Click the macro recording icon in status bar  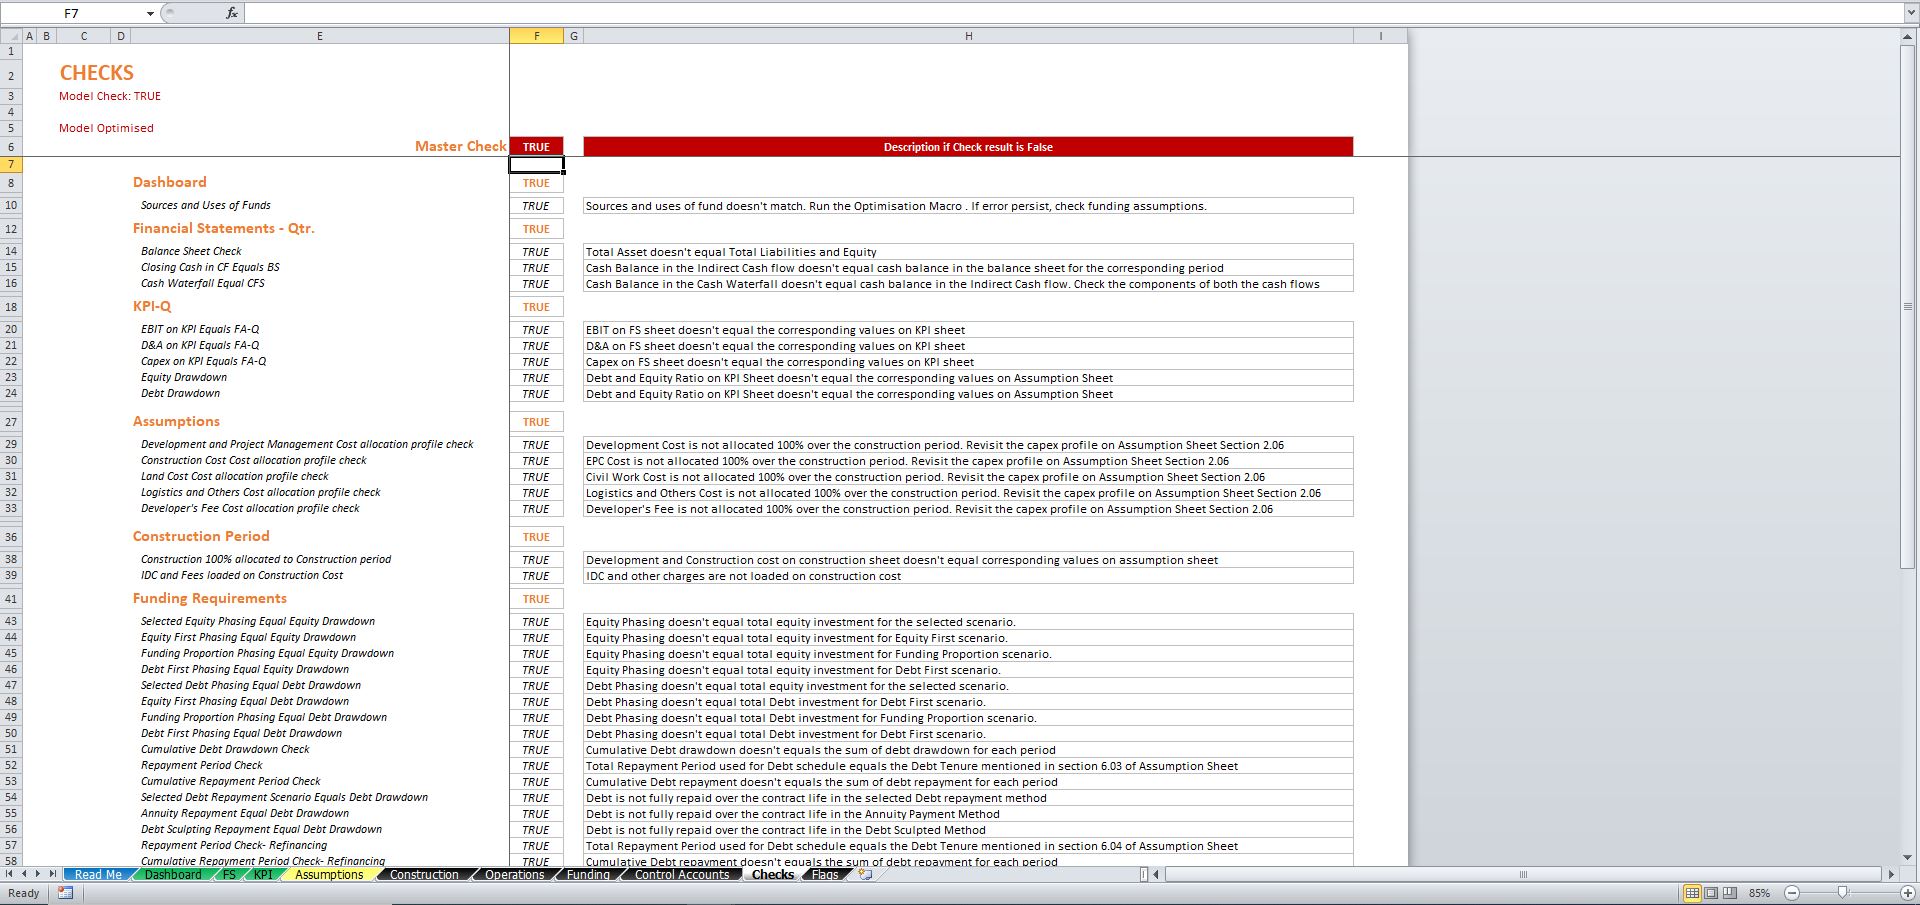(x=65, y=893)
